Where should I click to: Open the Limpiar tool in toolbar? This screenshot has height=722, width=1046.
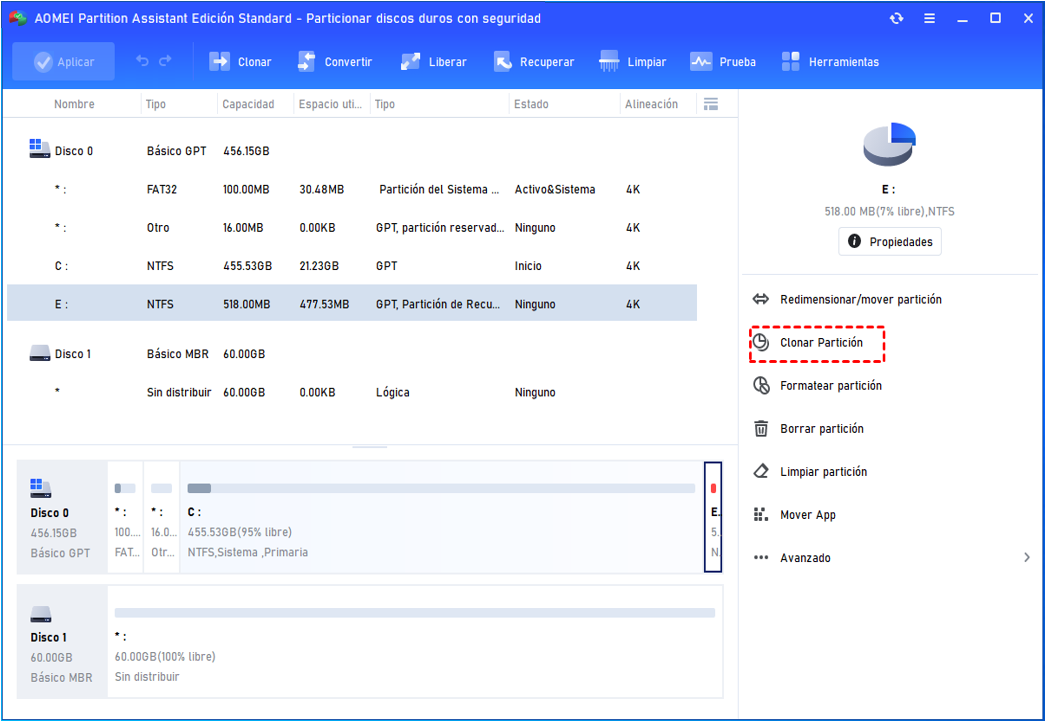coord(632,61)
